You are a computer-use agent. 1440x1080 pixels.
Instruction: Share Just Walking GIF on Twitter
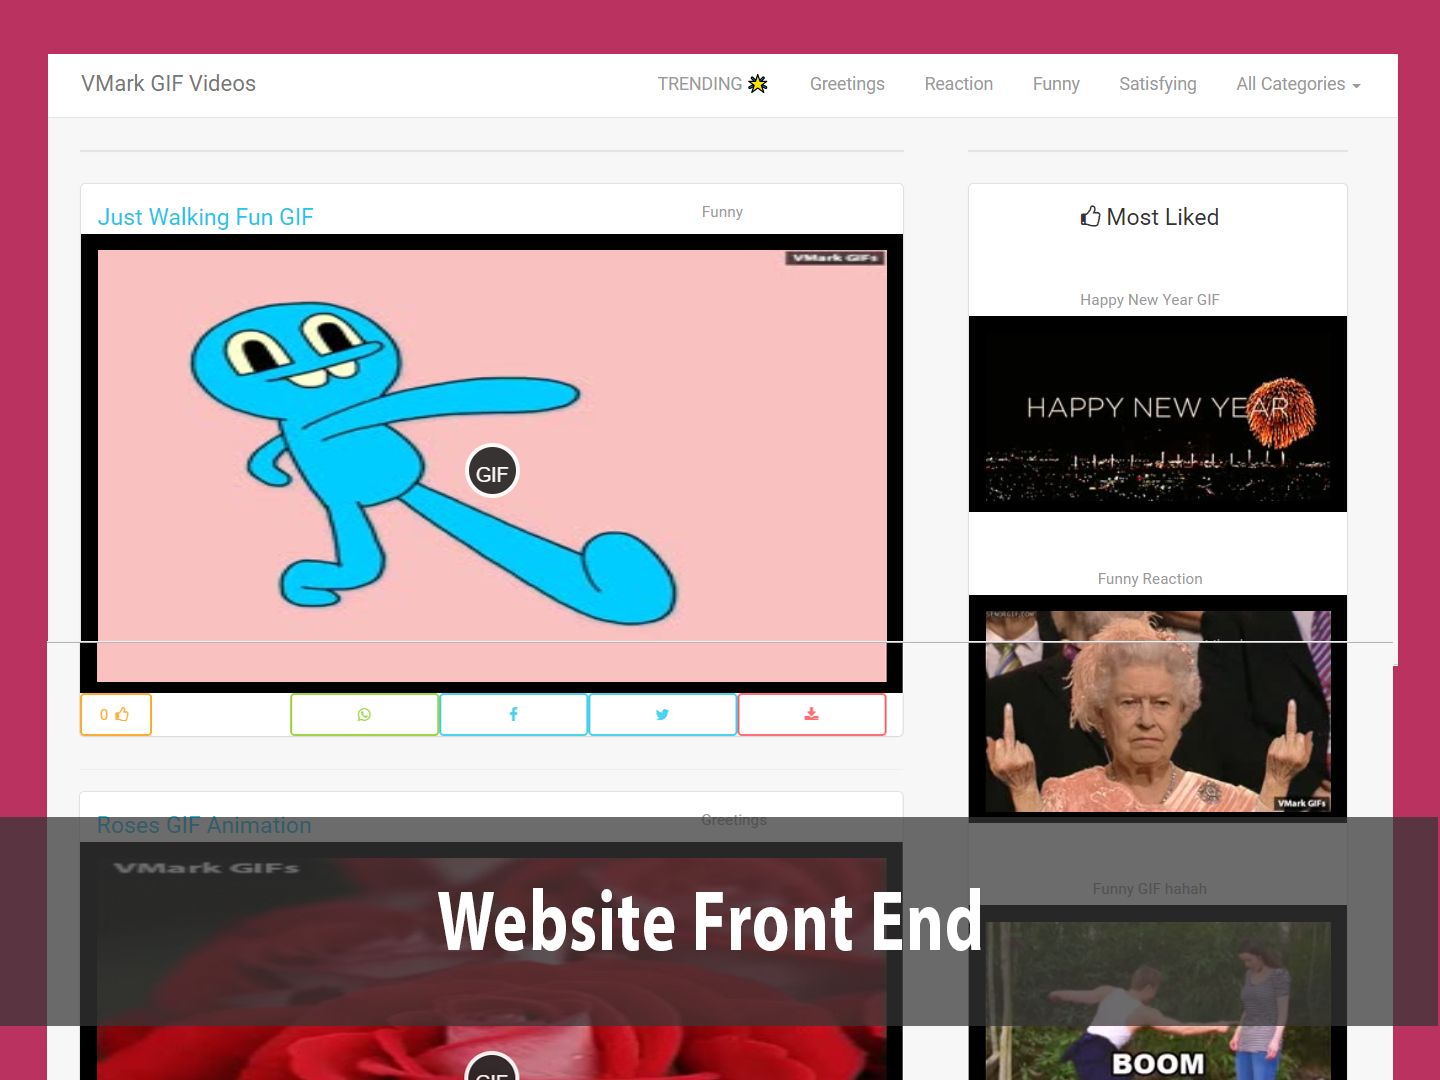click(662, 715)
